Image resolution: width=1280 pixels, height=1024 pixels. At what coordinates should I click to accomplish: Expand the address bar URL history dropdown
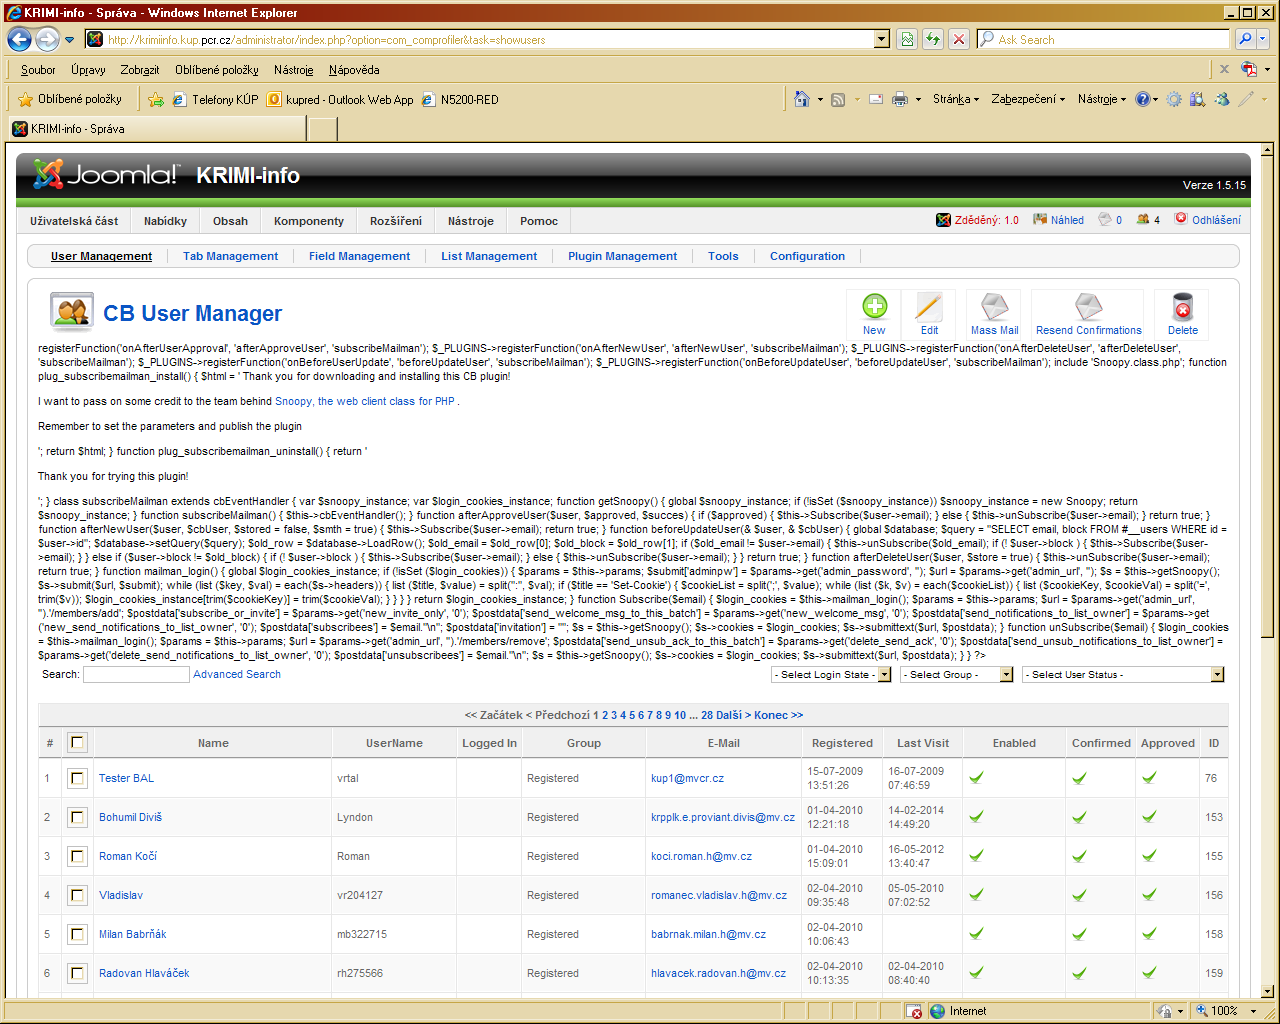[x=882, y=39]
